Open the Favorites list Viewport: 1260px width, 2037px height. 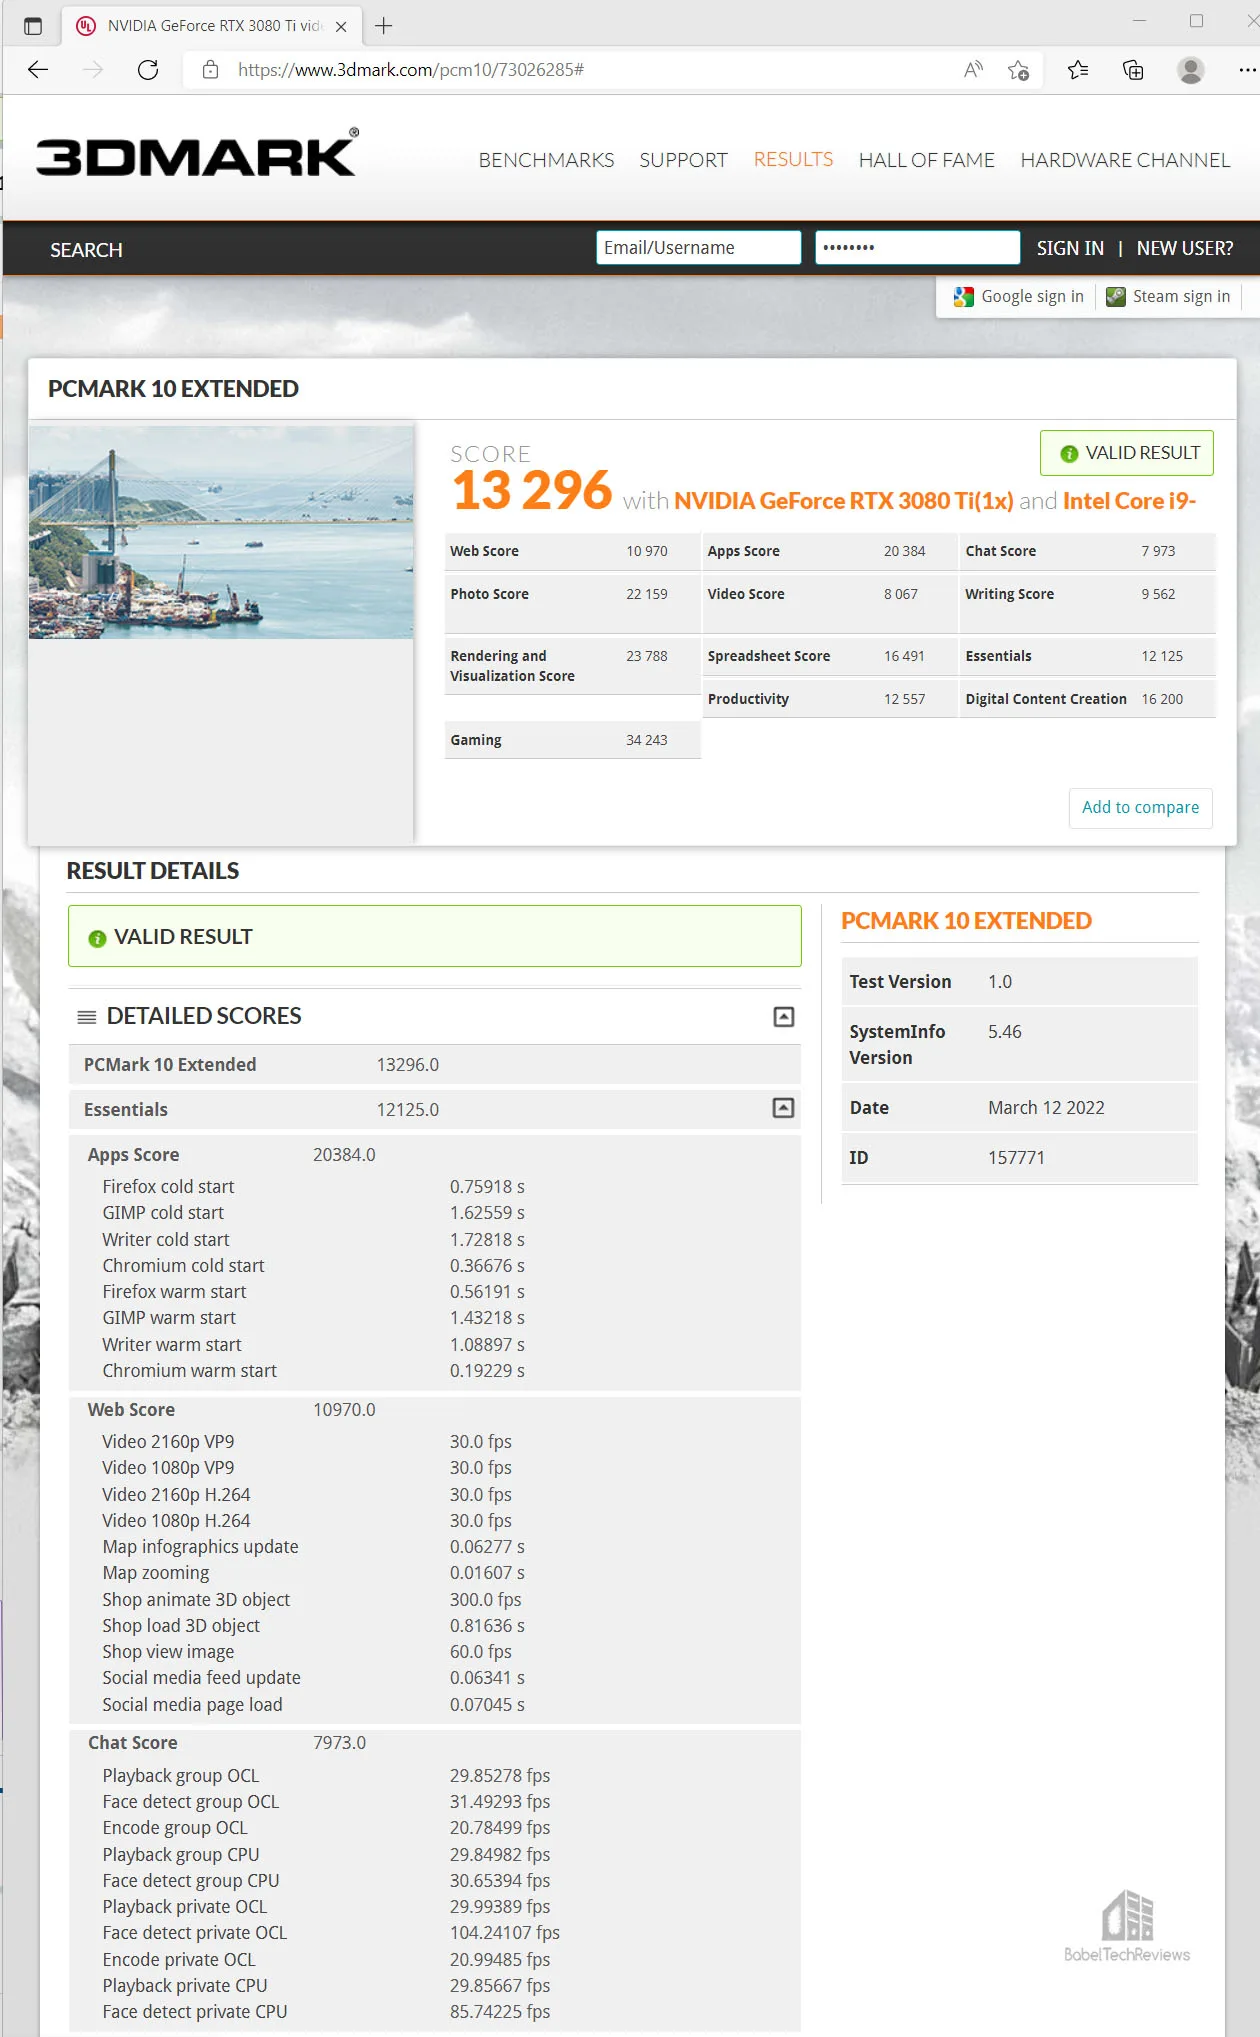point(1078,70)
